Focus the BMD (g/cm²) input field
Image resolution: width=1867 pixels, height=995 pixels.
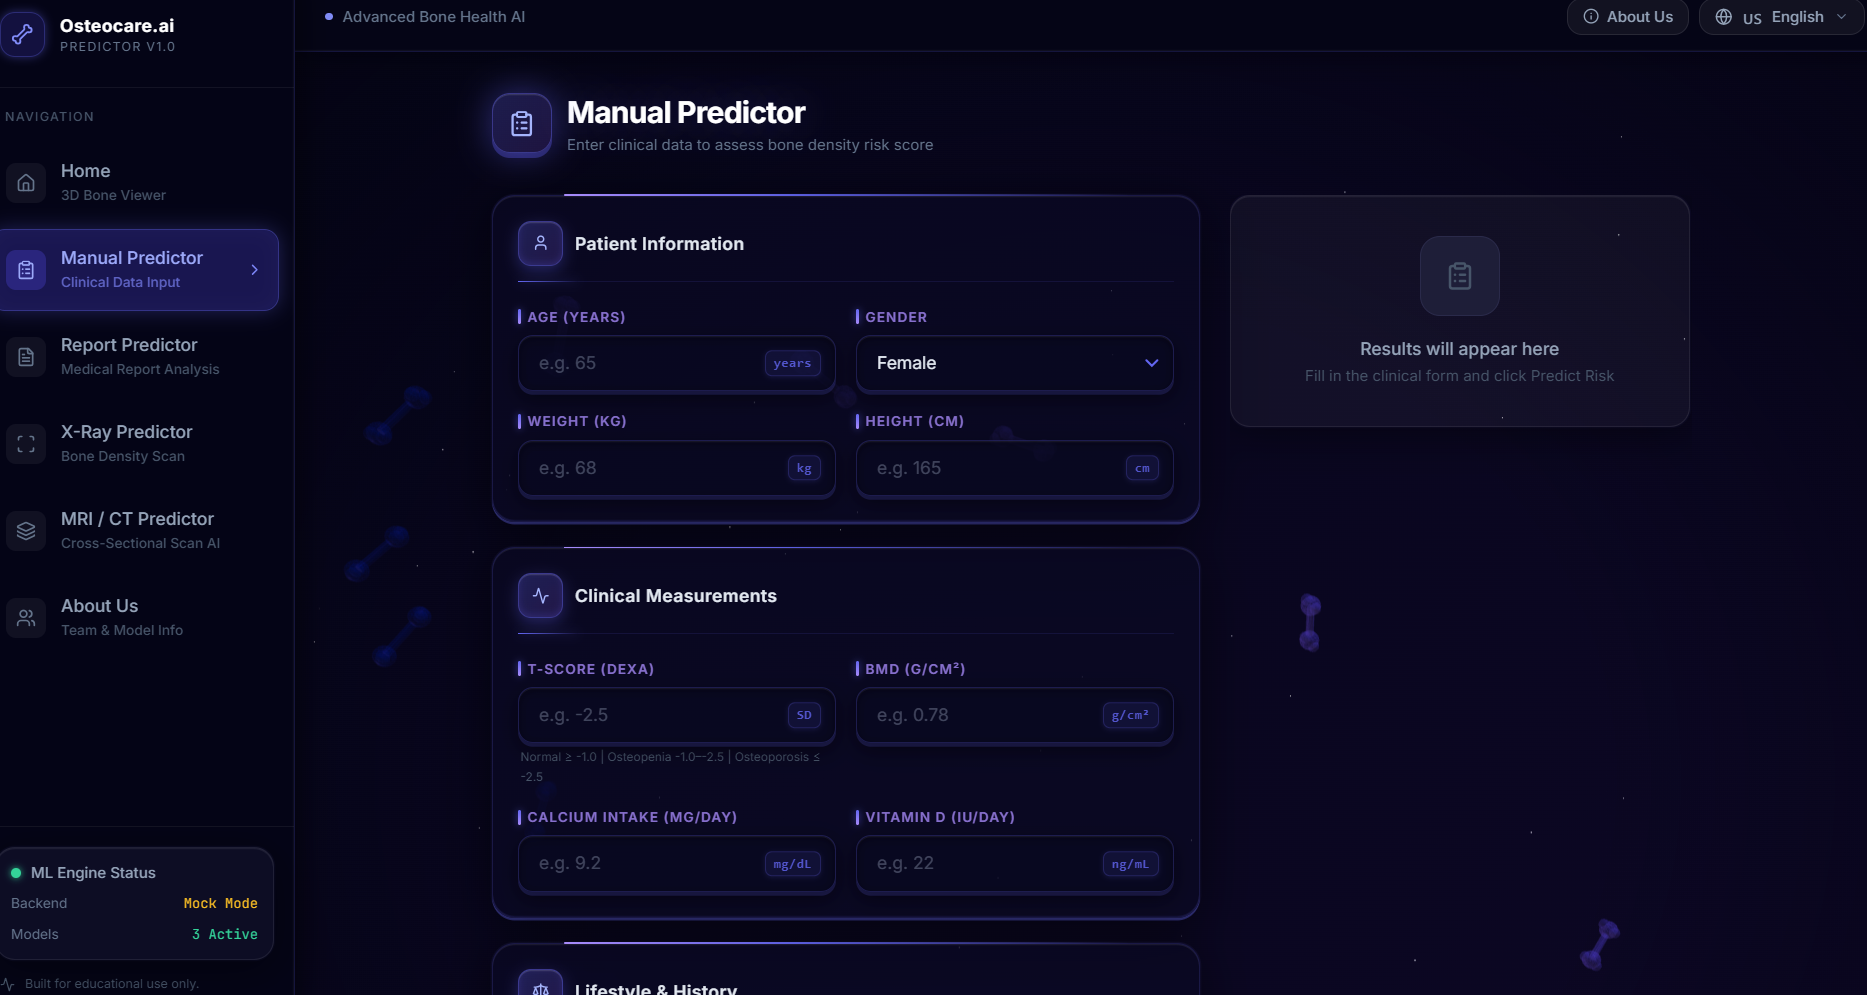(x=1014, y=715)
